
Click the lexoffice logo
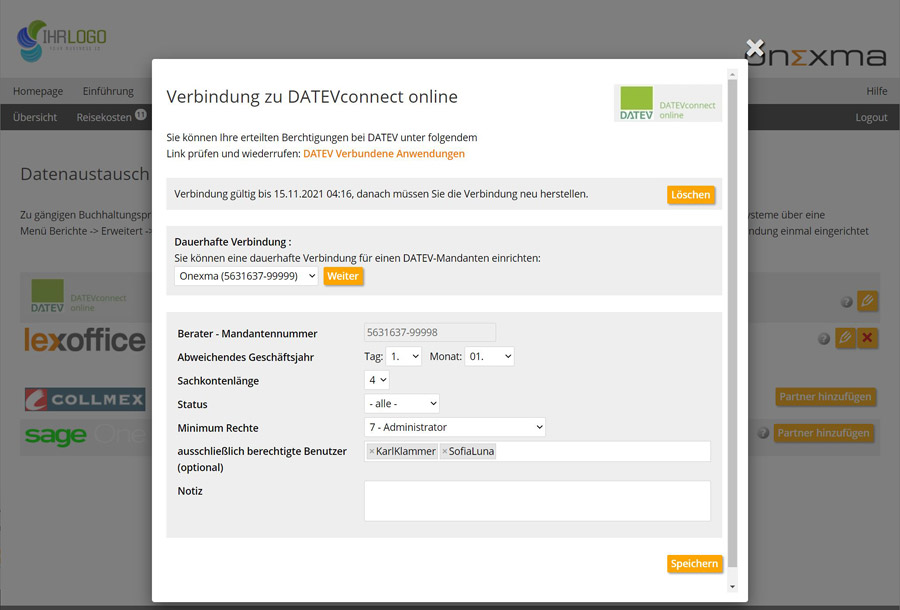[x=84, y=340]
